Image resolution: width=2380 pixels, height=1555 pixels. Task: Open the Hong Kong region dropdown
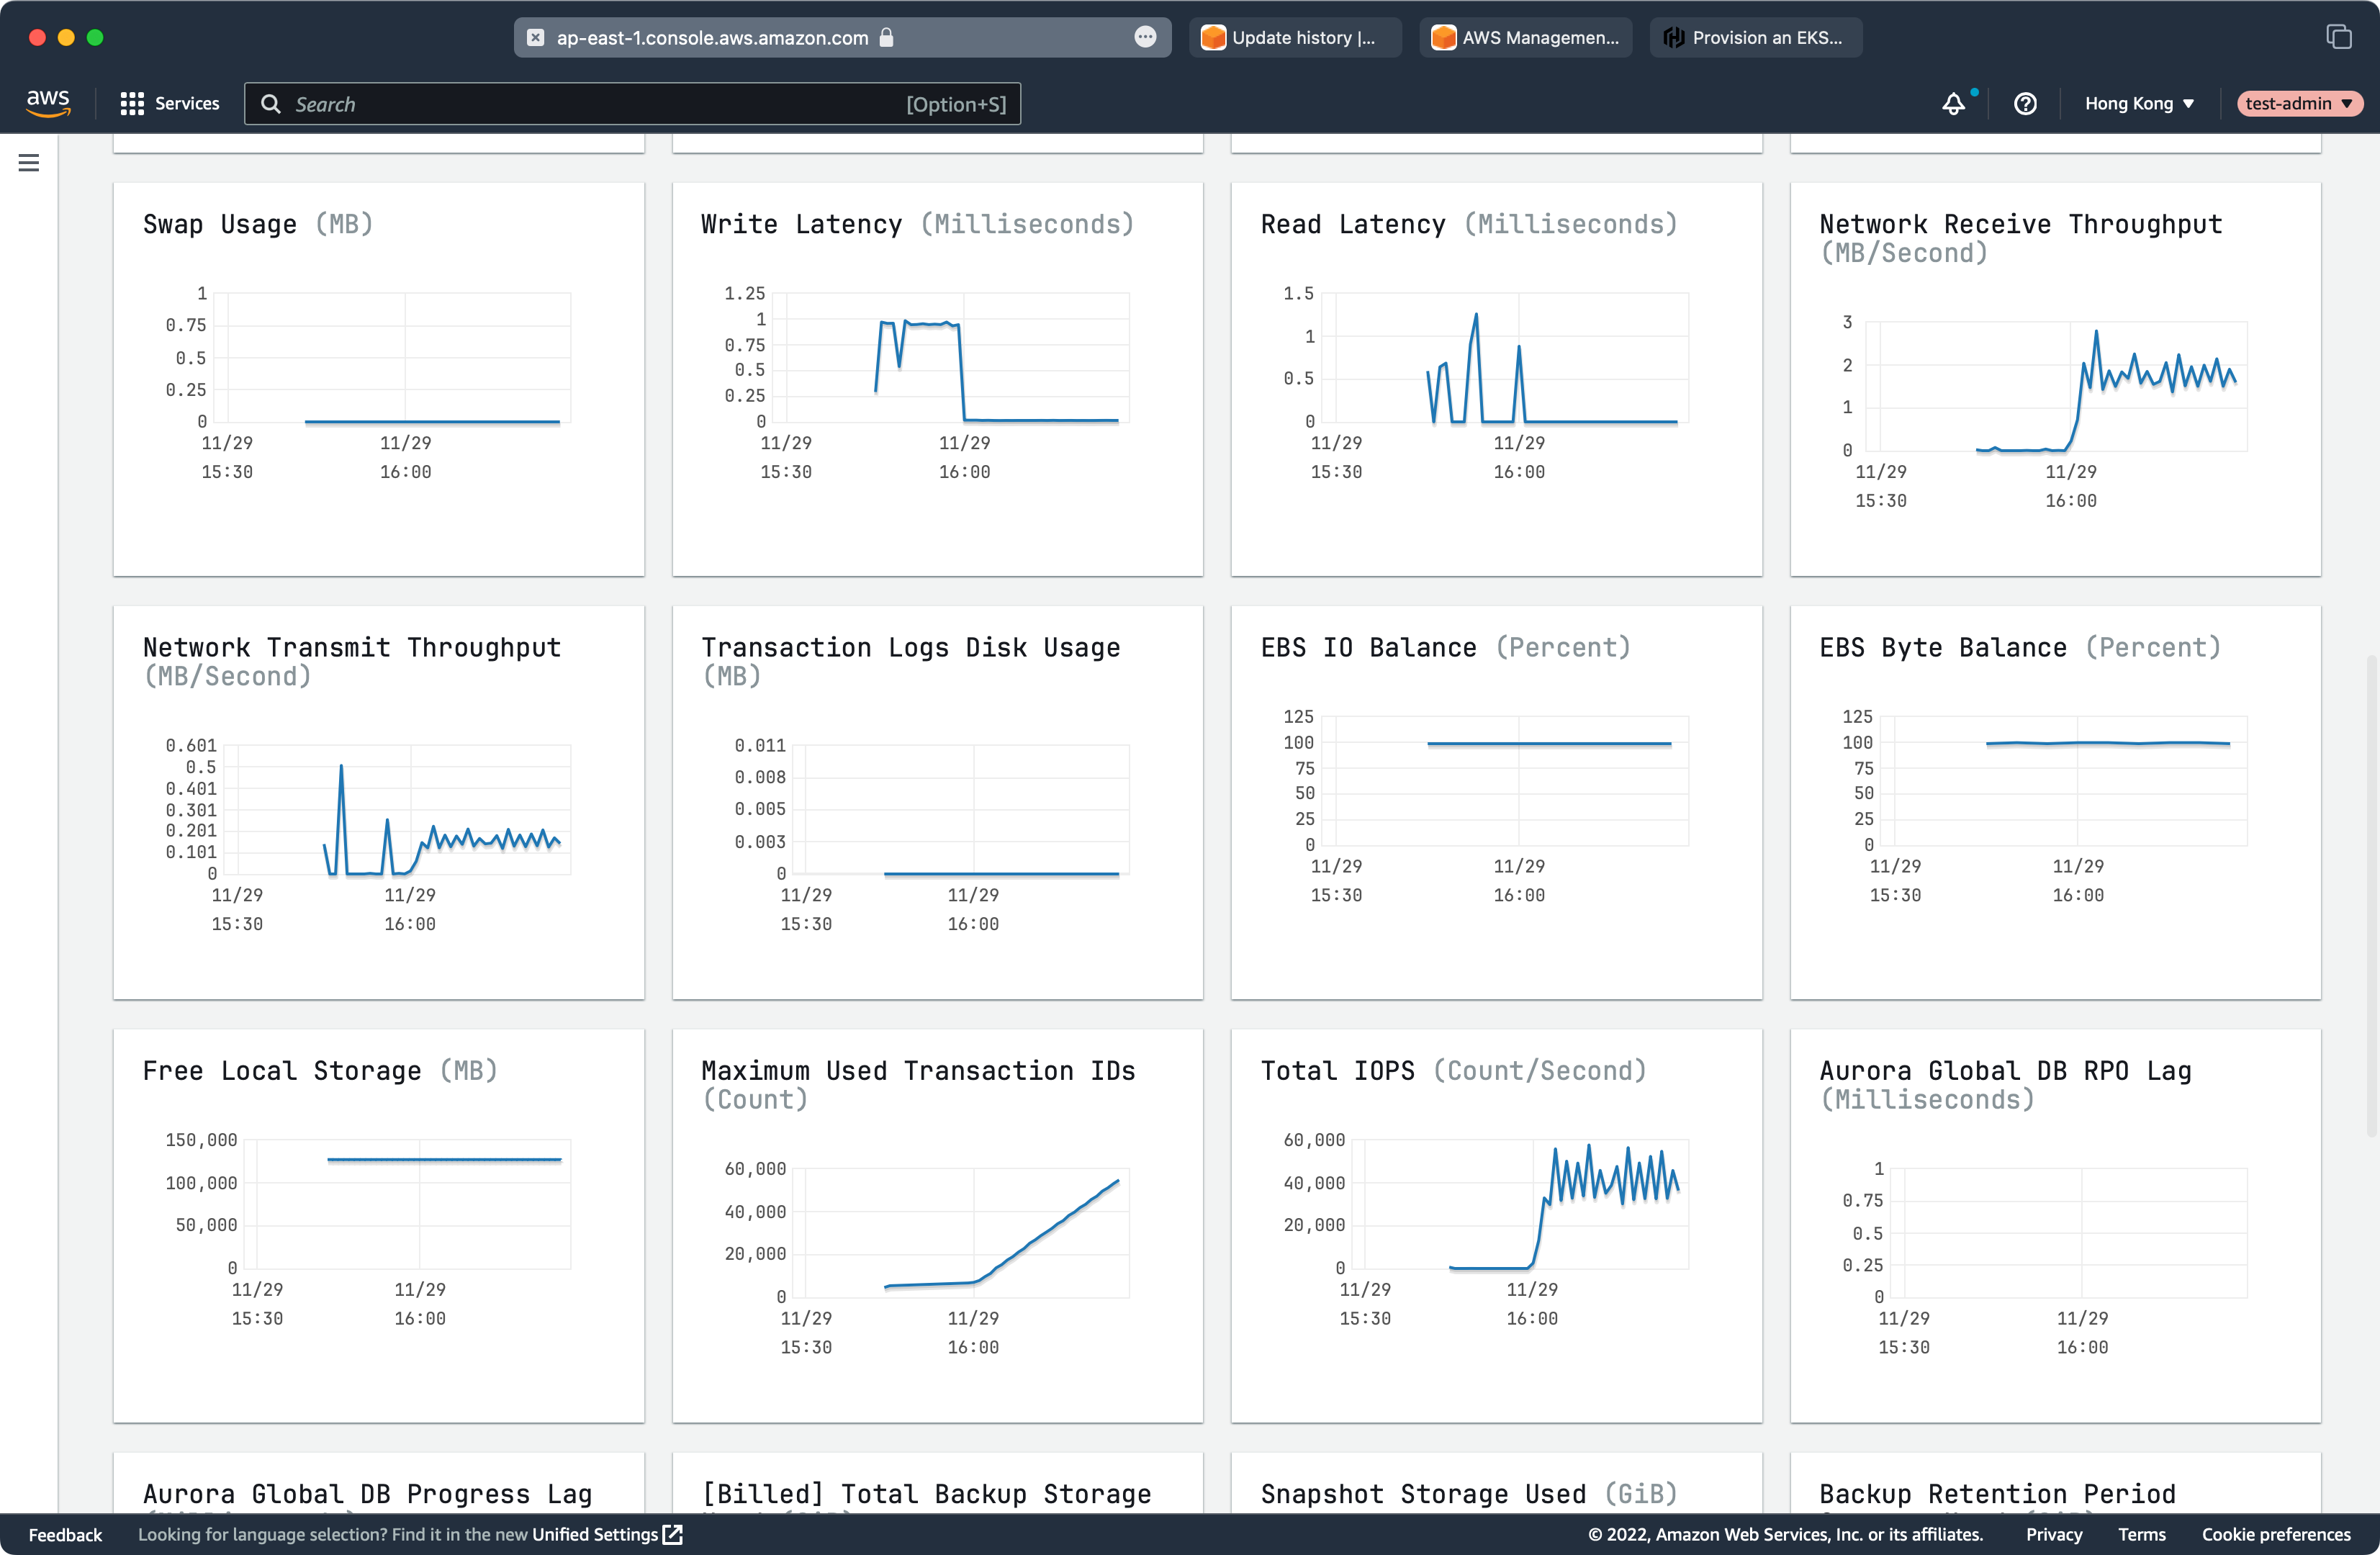[x=2139, y=104]
